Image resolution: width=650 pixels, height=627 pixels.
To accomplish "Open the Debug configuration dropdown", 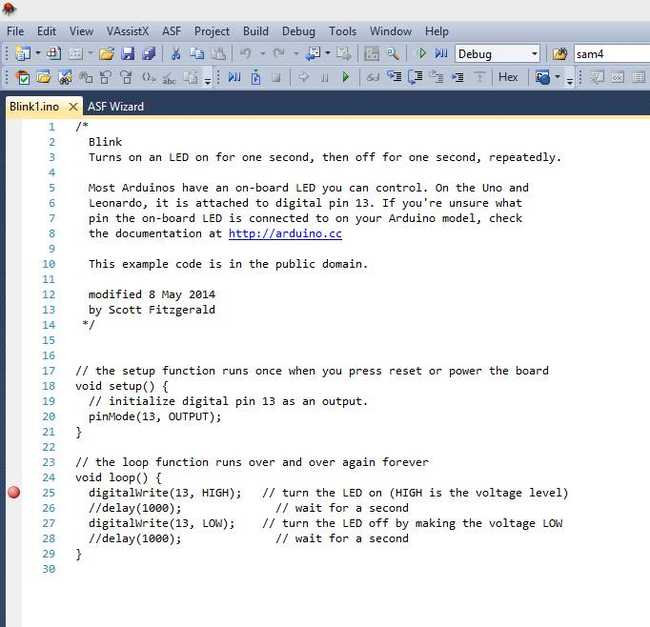I will click(534, 54).
